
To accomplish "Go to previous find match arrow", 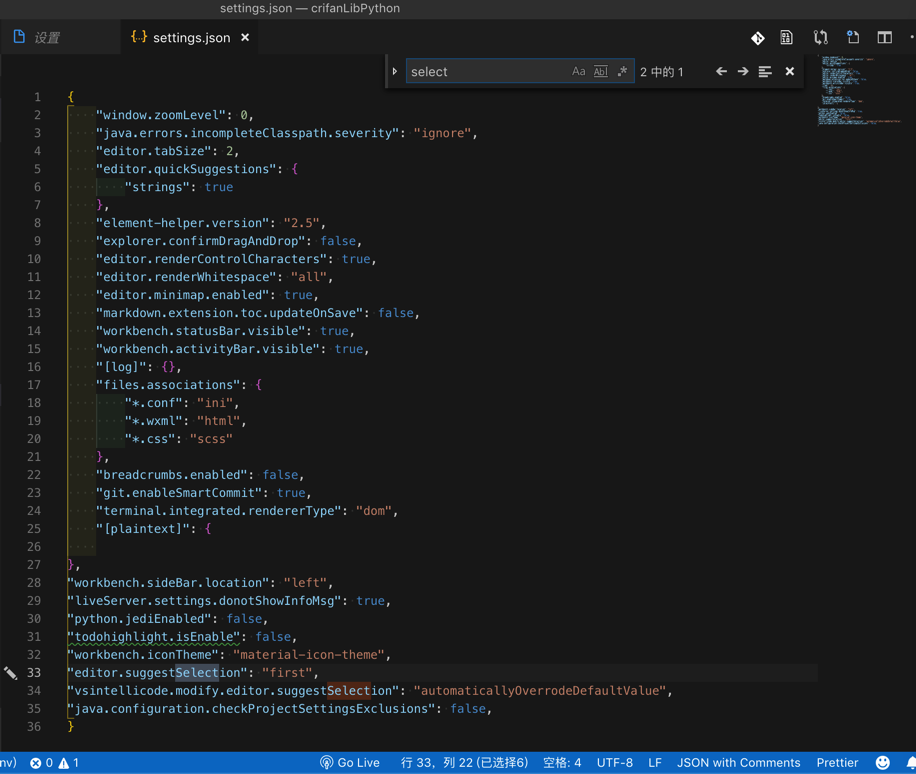I will coord(721,72).
